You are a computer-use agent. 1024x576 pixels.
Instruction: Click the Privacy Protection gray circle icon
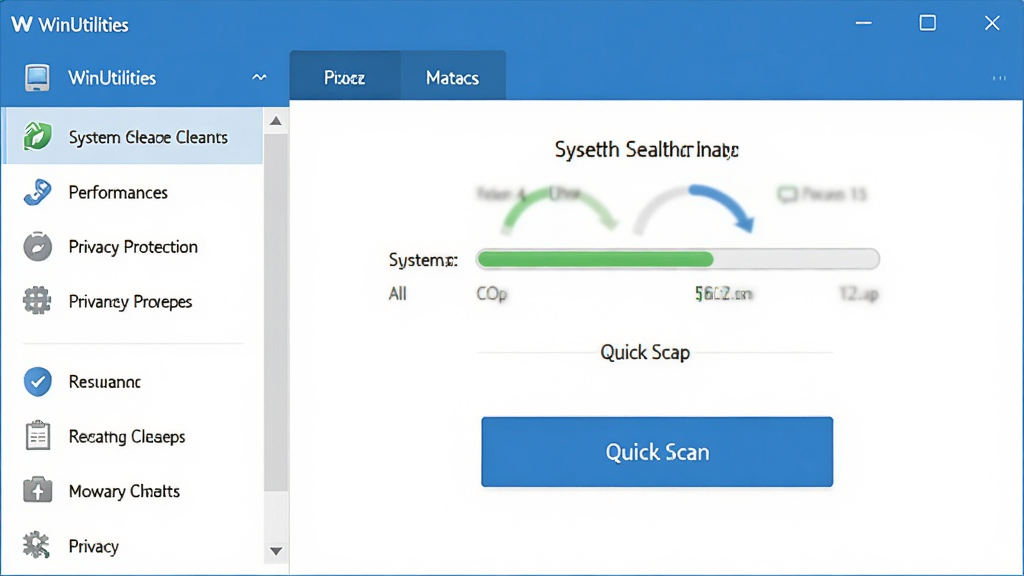tap(37, 246)
